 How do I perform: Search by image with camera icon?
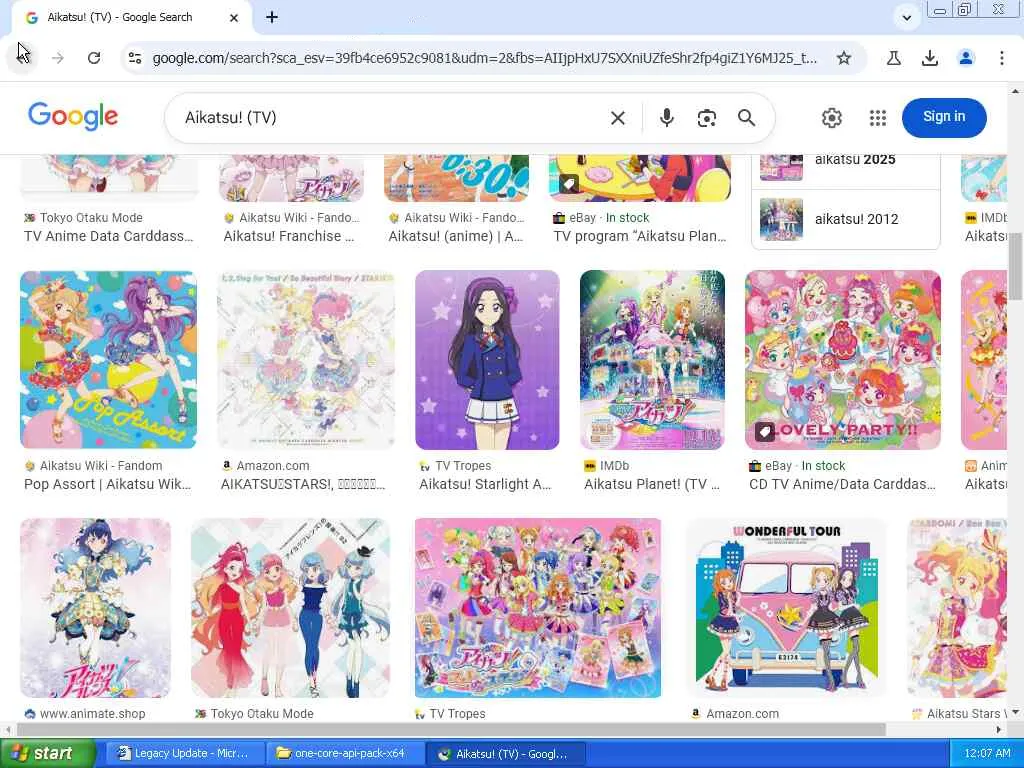(707, 118)
